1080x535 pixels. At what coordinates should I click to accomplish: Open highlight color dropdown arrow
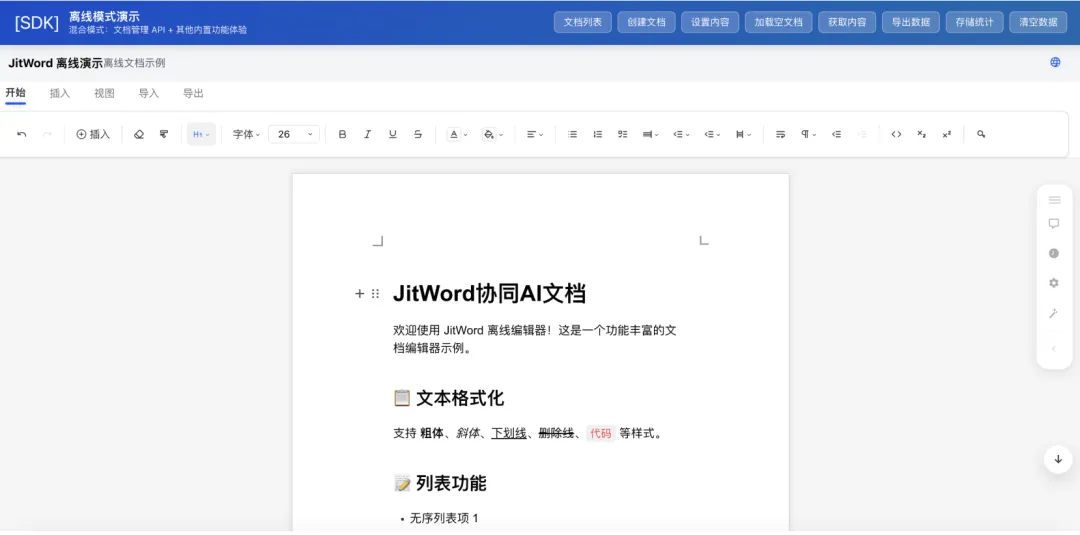point(501,135)
